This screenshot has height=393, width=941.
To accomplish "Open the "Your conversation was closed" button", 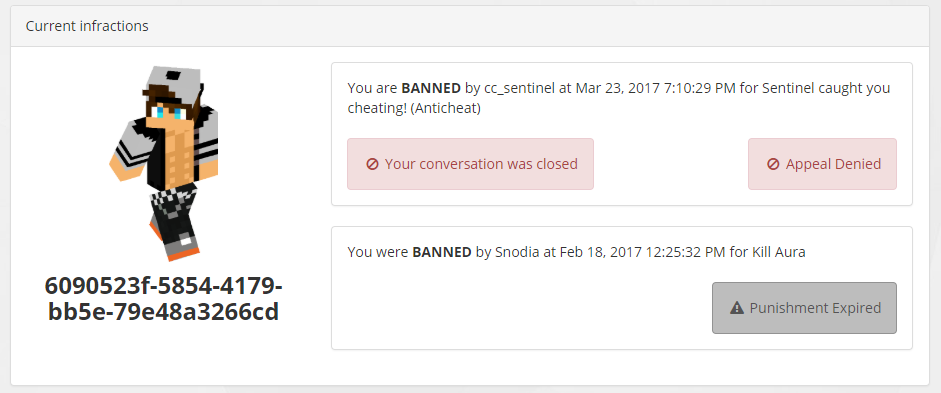I will coord(470,164).
